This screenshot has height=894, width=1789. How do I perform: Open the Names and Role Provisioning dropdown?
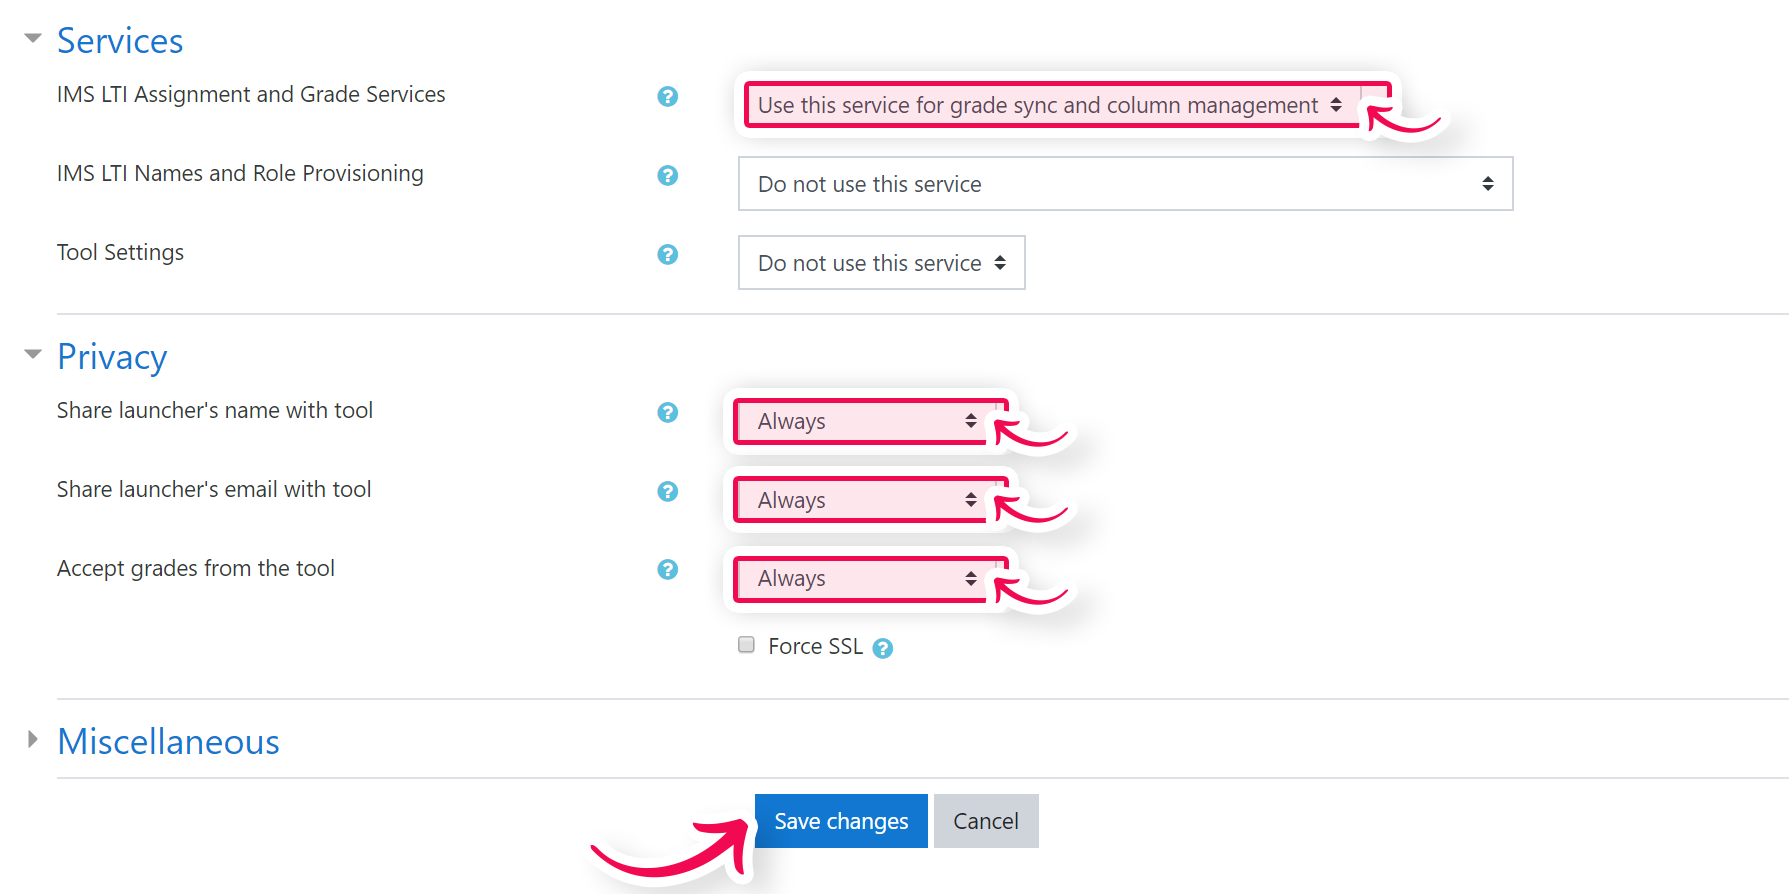pos(1125,184)
